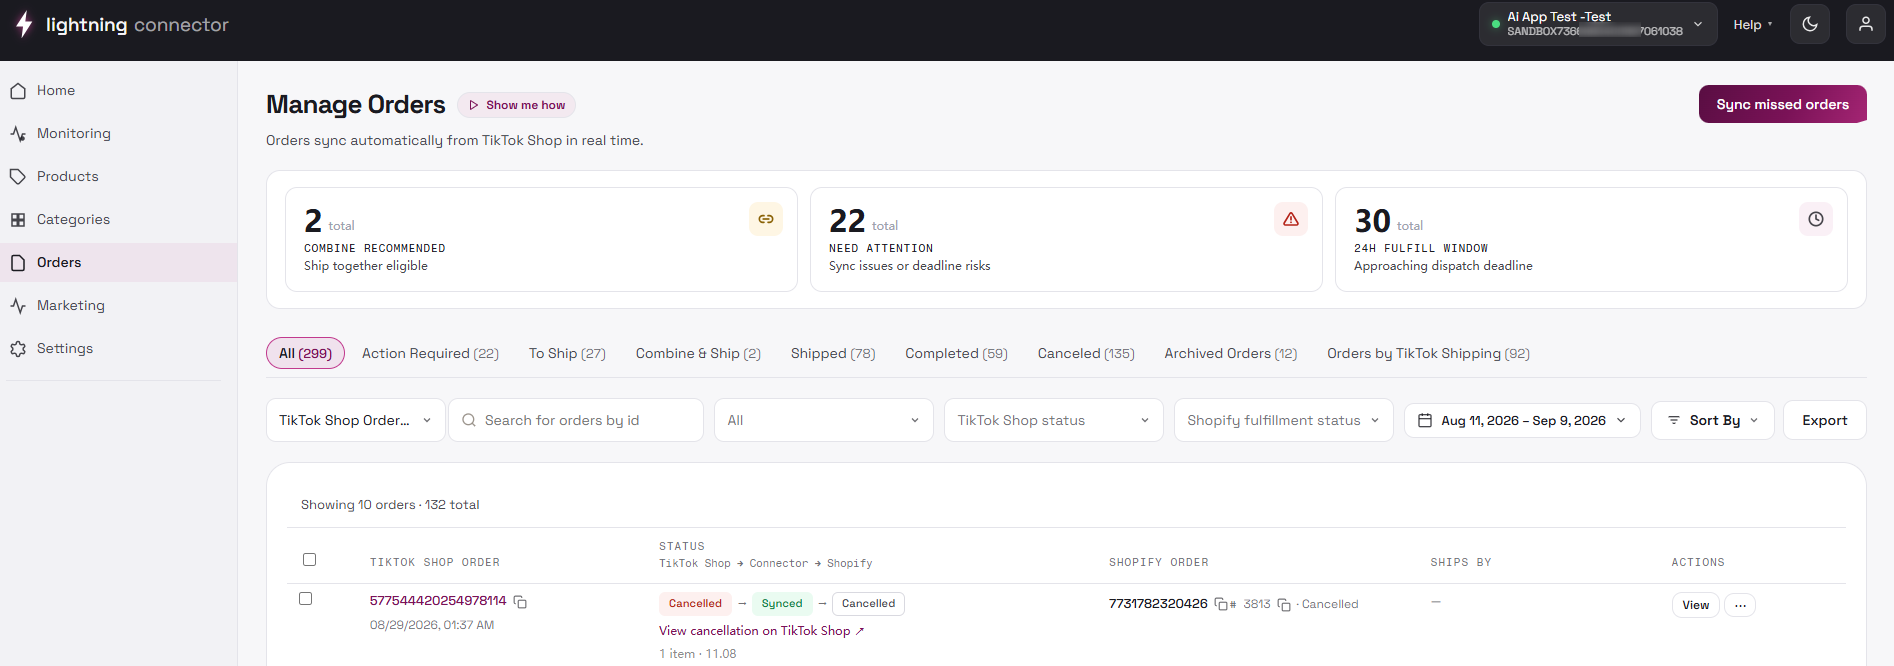Toggle dark mode moon icon
1894x666 pixels.
click(1810, 24)
